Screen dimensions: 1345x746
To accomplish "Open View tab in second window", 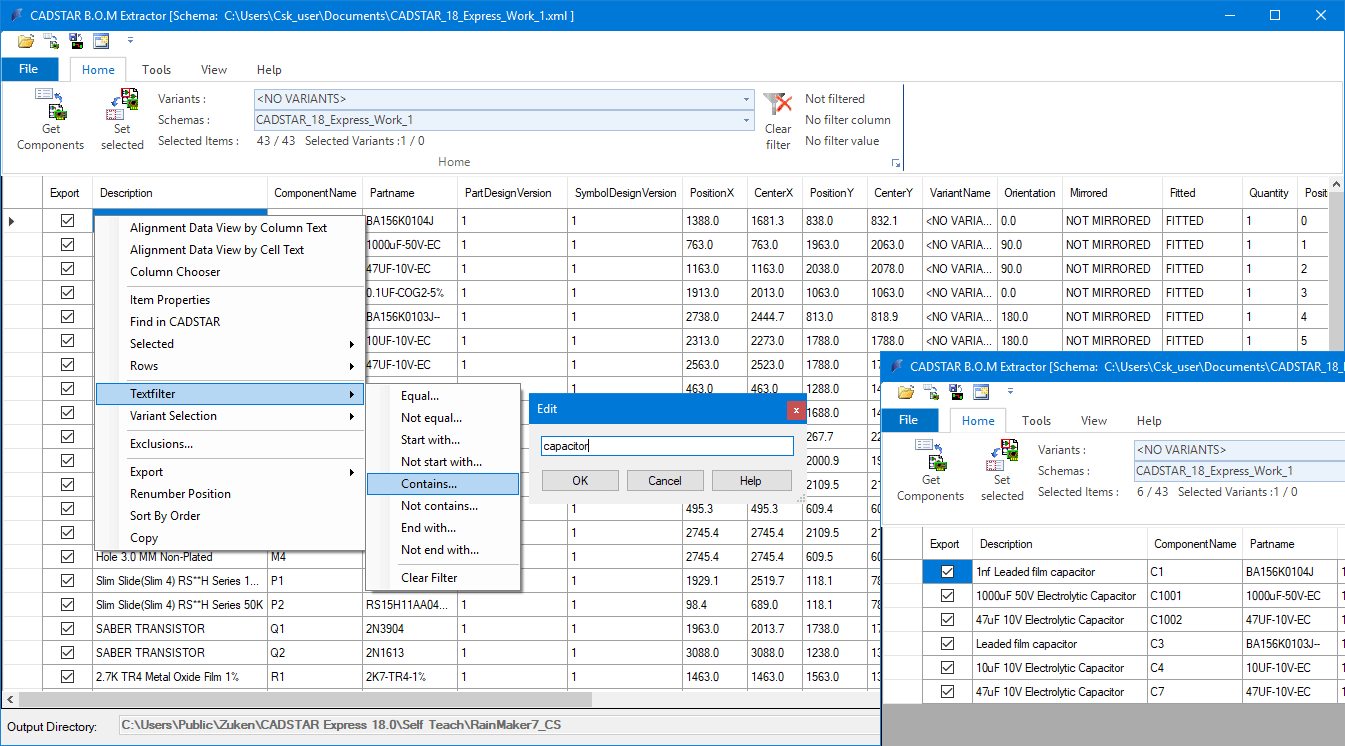I will tap(1094, 421).
